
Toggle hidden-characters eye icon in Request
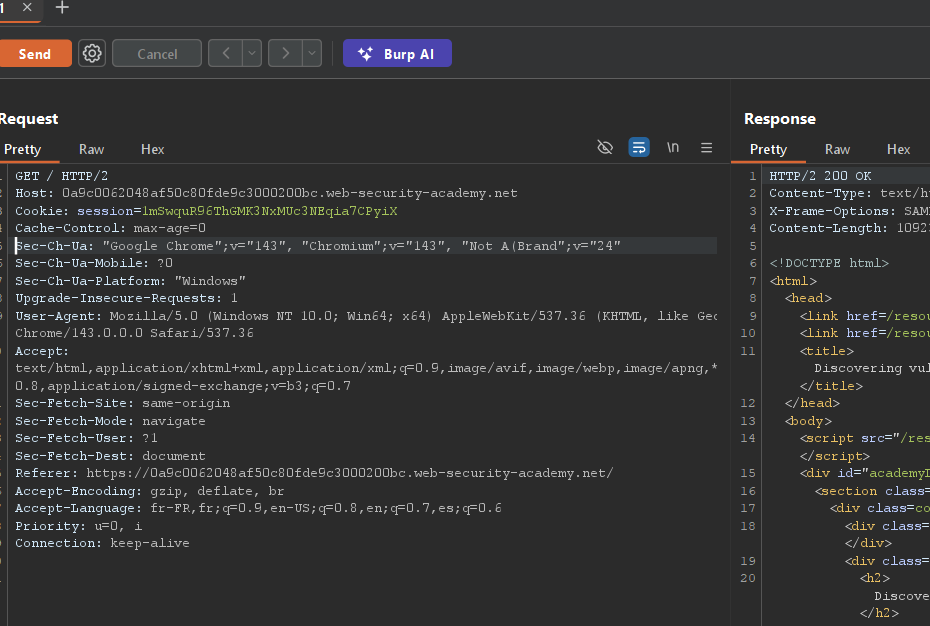[605, 148]
